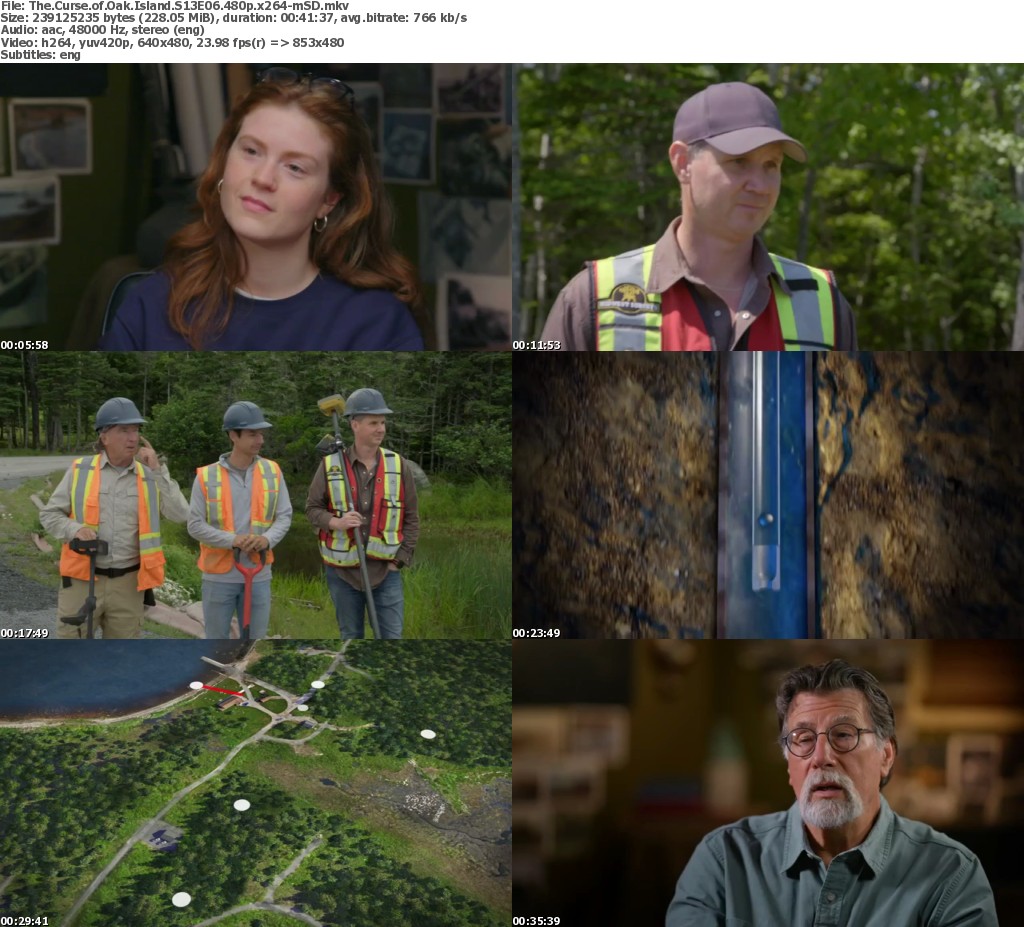This screenshot has height=927, width=1024.
Task: Click the logo badge on the safety vest
Action: click(x=629, y=298)
